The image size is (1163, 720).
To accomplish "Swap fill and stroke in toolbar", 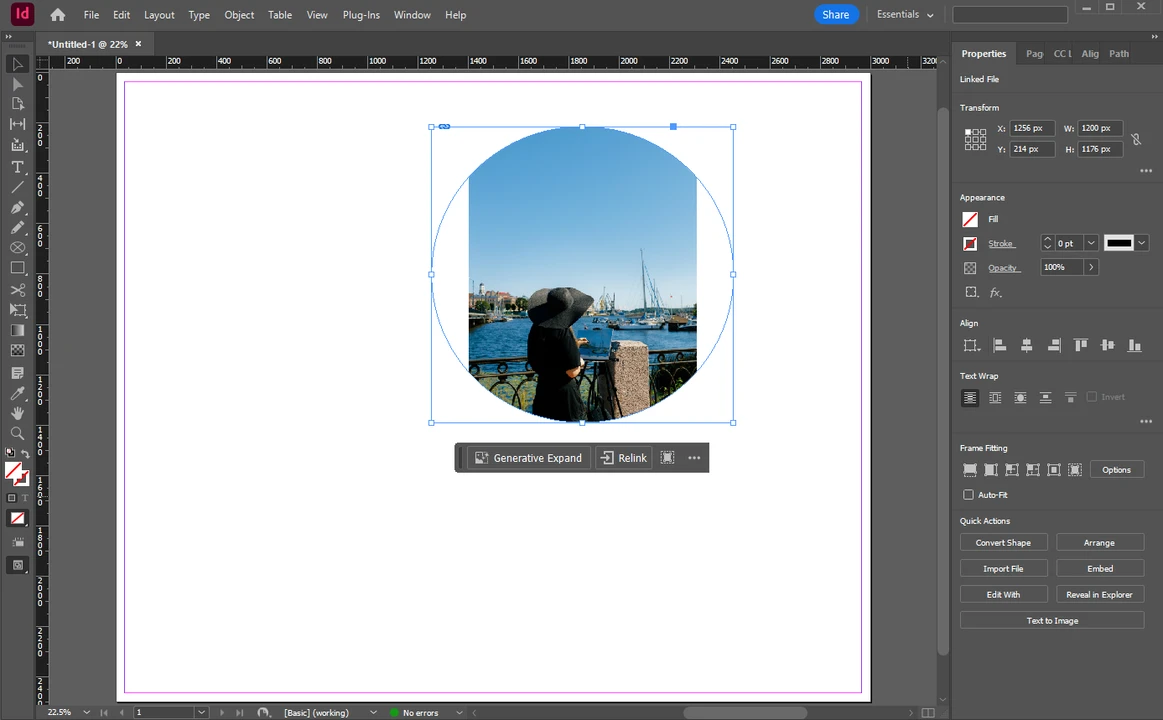I will [x=25, y=454].
